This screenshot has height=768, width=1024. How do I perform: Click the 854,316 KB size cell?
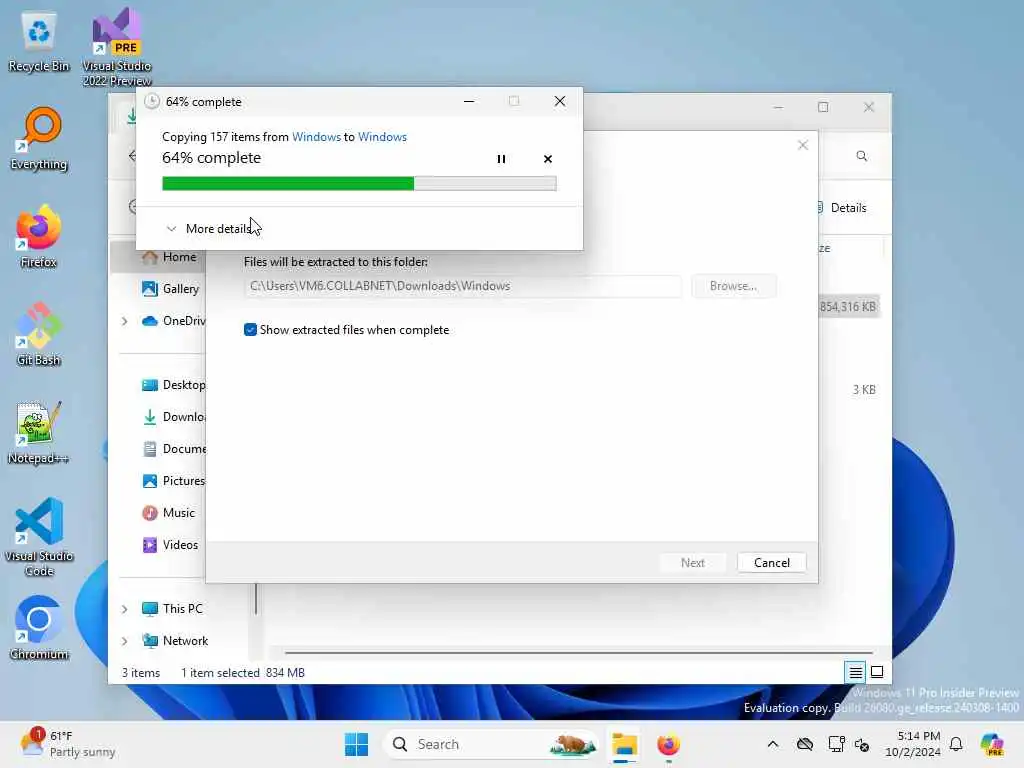(848, 307)
